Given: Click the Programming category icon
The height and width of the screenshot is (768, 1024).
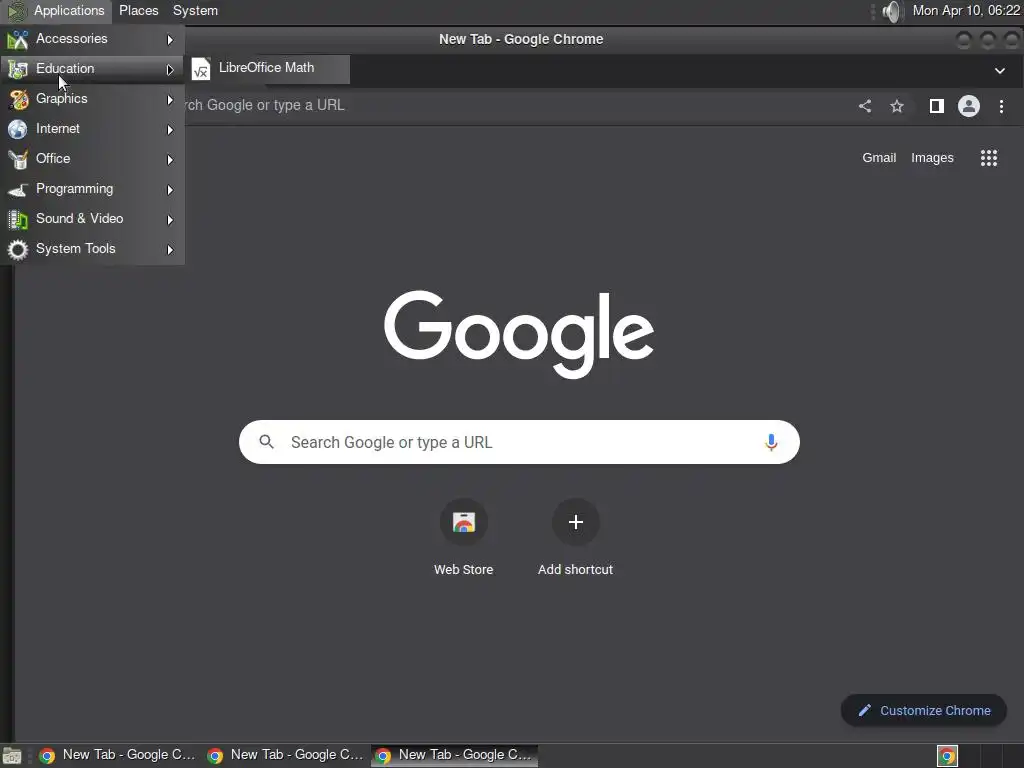Looking at the screenshot, I should coord(18,190).
